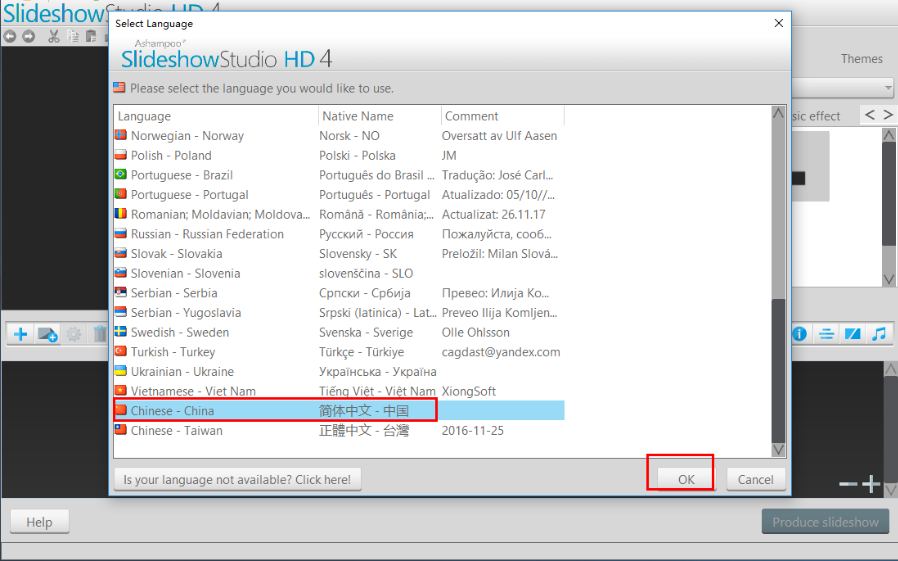This screenshot has height=561, width=898.
Task: Click 'Türkçe - Türkiye' native name cell
Action: pyautogui.click(x=361, y=351)
